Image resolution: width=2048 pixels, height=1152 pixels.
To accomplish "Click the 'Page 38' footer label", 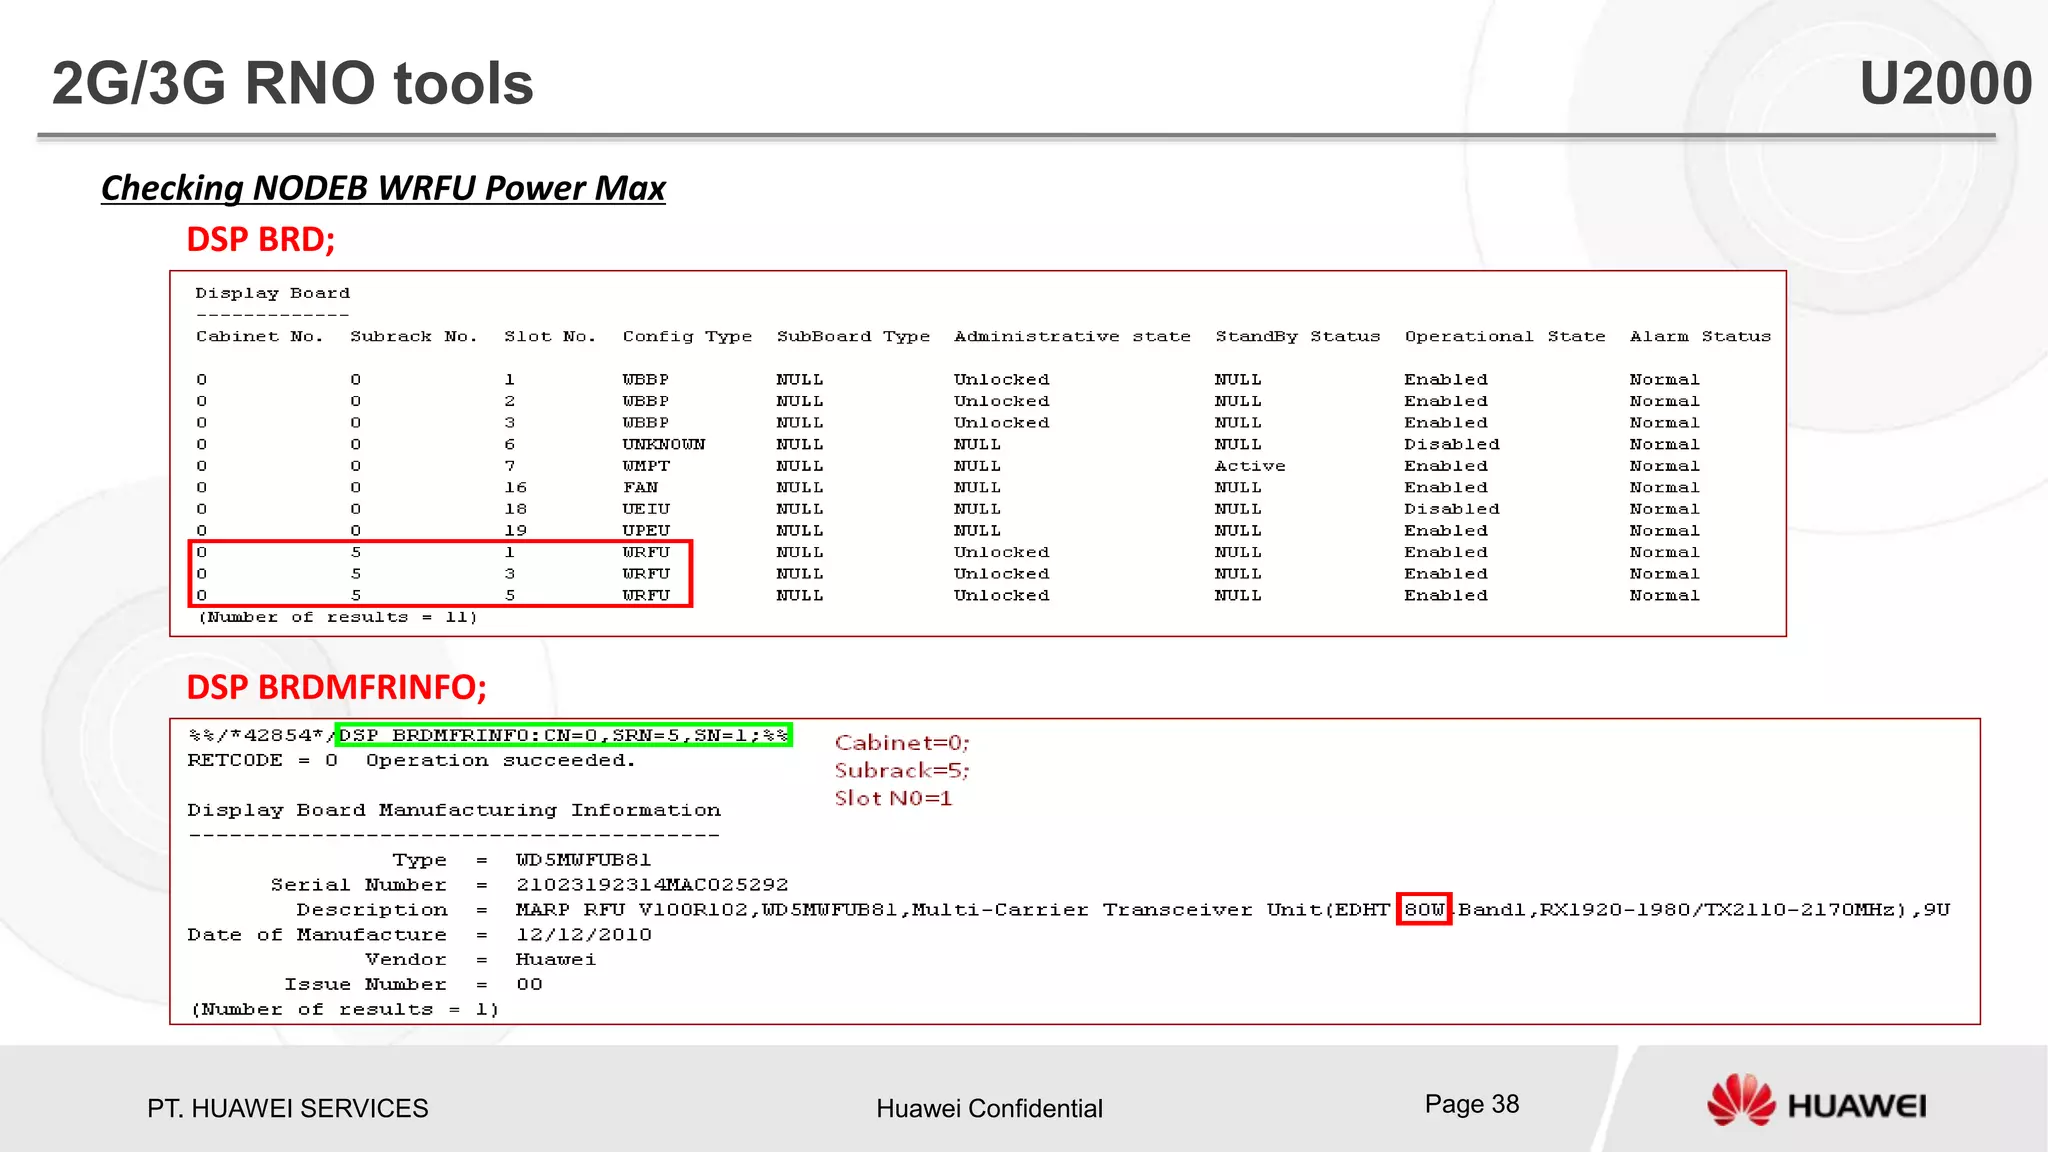I will [1472, 1104].
